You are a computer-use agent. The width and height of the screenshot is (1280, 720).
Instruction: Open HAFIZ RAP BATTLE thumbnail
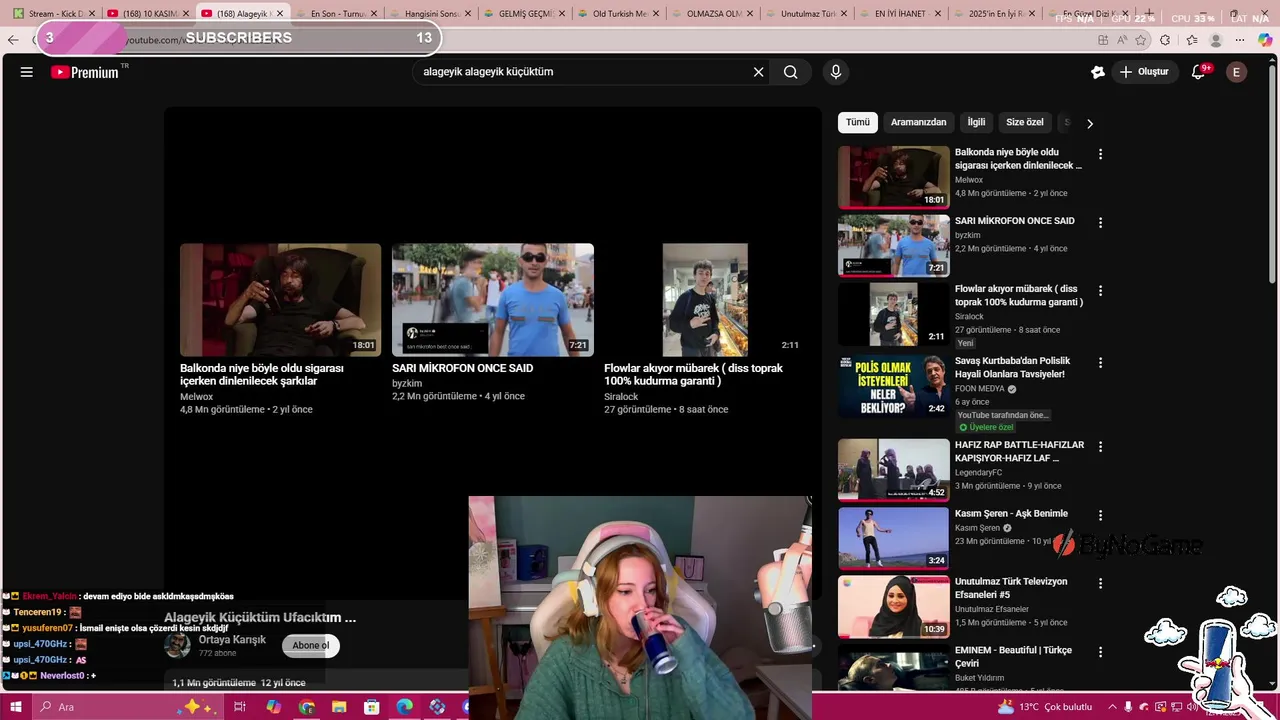894,469
